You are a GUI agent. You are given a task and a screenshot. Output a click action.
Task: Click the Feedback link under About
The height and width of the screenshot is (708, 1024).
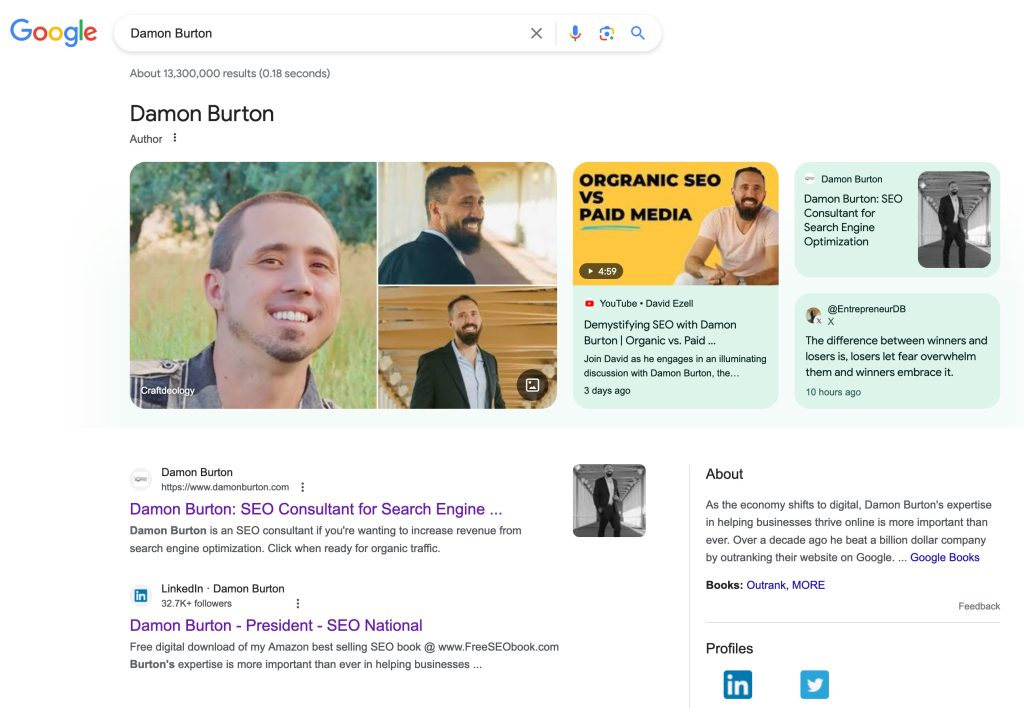click(979, 606)
